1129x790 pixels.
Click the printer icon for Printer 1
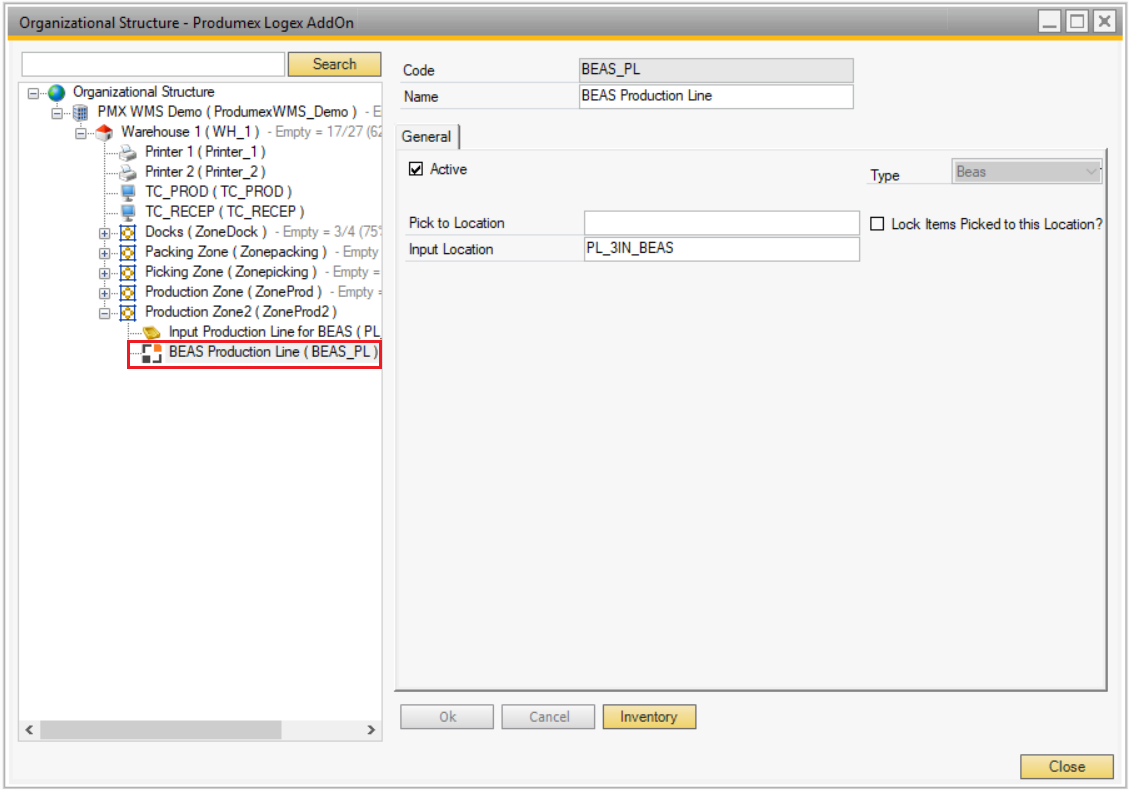click(128, 153)
